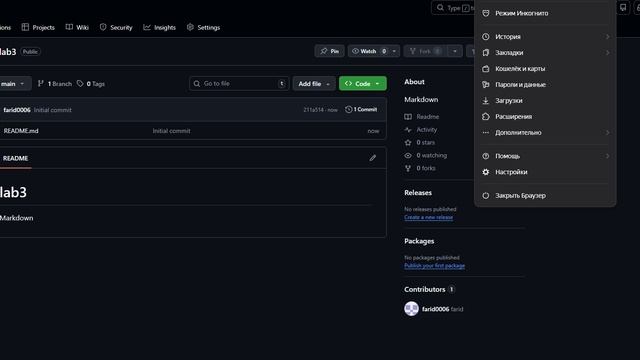Click the Public visibility badge
Image resolution: width=640 pixels, height=360 pixels.
click(x=30, y=52)
